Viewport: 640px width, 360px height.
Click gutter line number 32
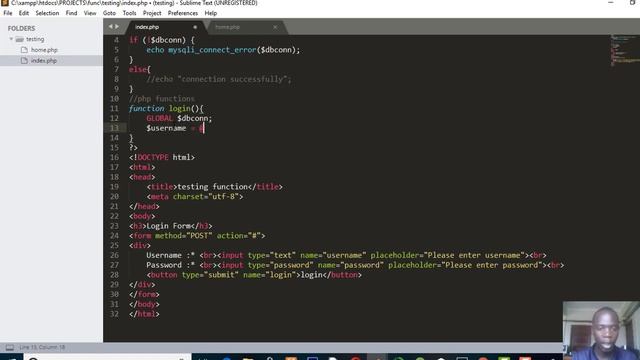tap(114, 314)
